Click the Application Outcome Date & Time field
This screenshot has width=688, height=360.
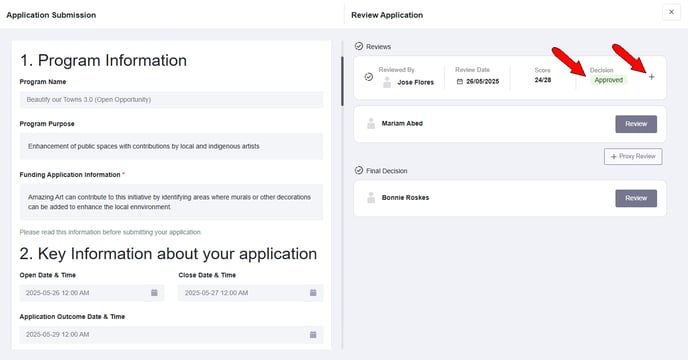[x=171, y=335]
